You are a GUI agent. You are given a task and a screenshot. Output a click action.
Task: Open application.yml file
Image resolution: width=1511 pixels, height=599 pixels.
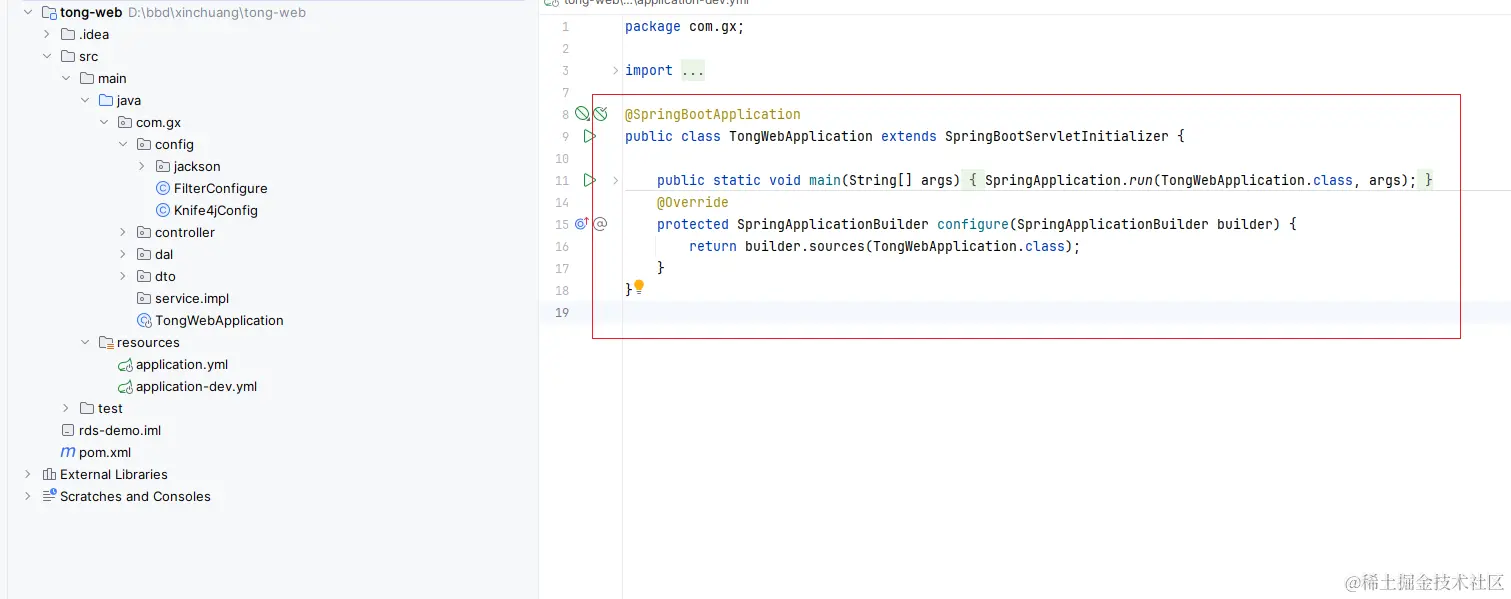(x=182, y=365)
